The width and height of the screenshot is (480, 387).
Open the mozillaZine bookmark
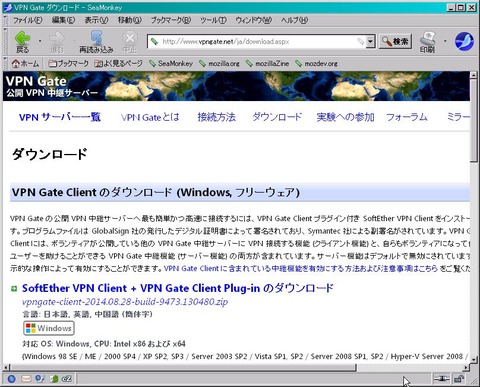[267, 63]
